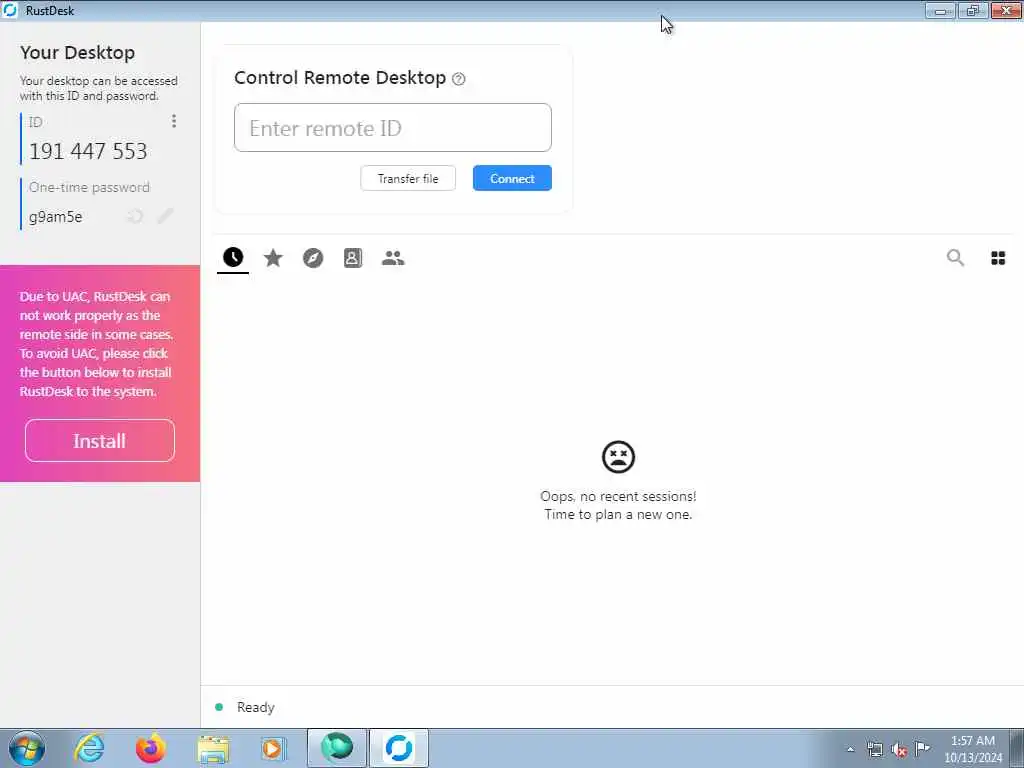1024x768 pixels.
Task: Open the Discovered compass tab
Action: [313, 258]
